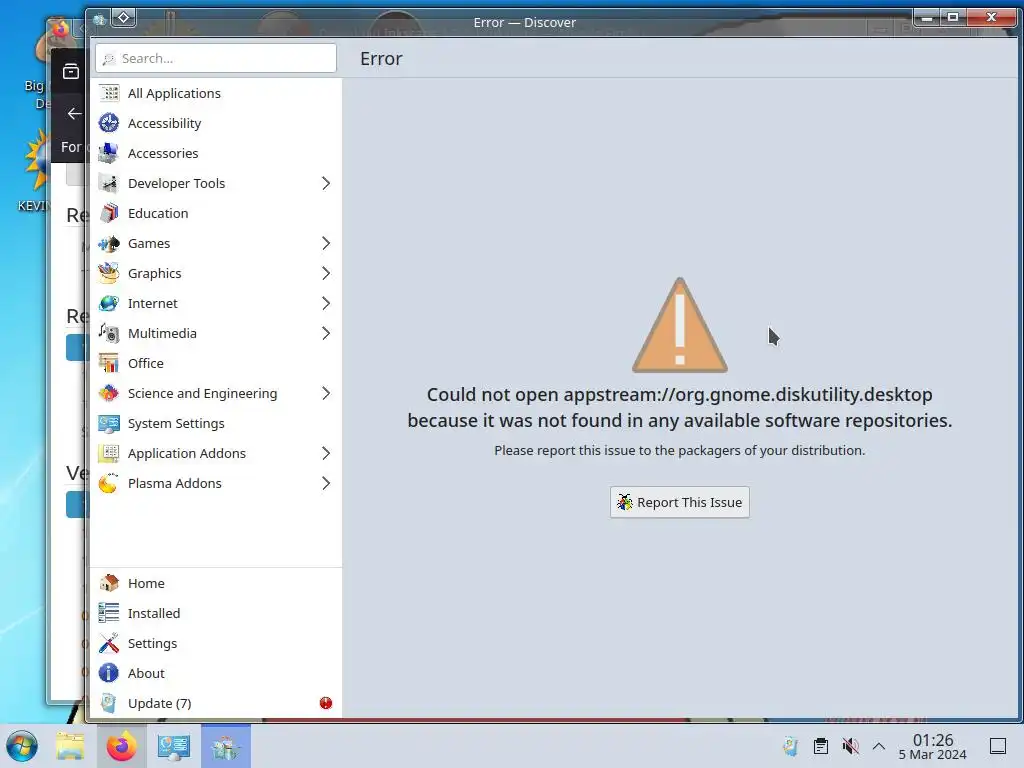This screenshot has height=768, width=1024.
Task: Open file manager from taskbar
Action: tap(70, 746)
